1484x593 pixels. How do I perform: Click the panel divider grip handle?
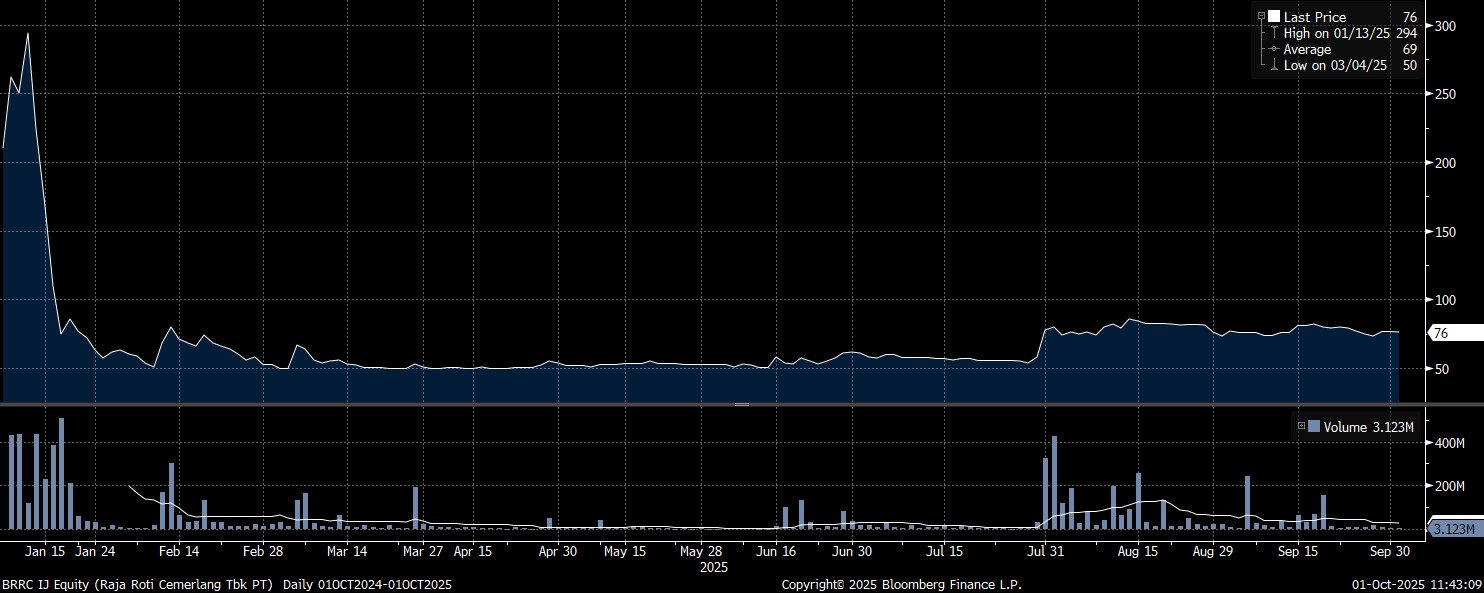(x=742, y=404)
